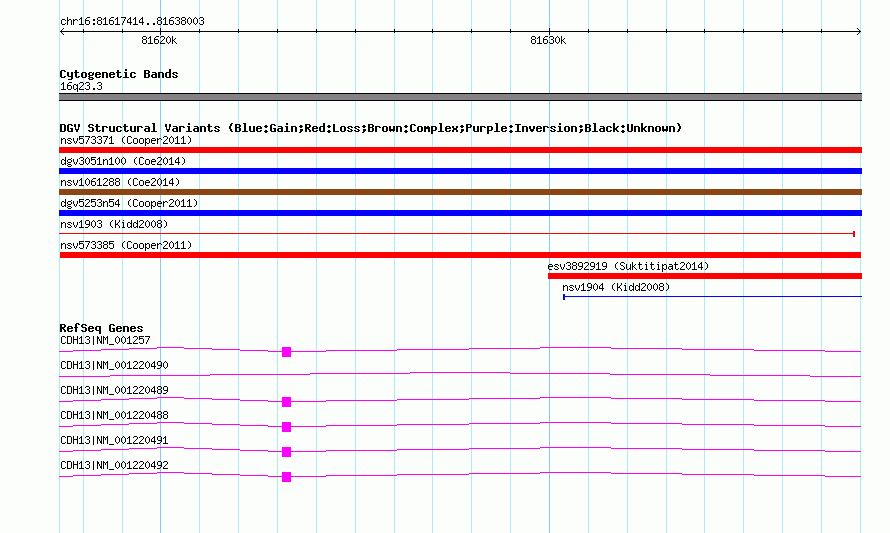Click the DGV Structural Variants track title
The width and height of the screenshot is (890, 533).
pyautogui.click(x=371, y=128)
